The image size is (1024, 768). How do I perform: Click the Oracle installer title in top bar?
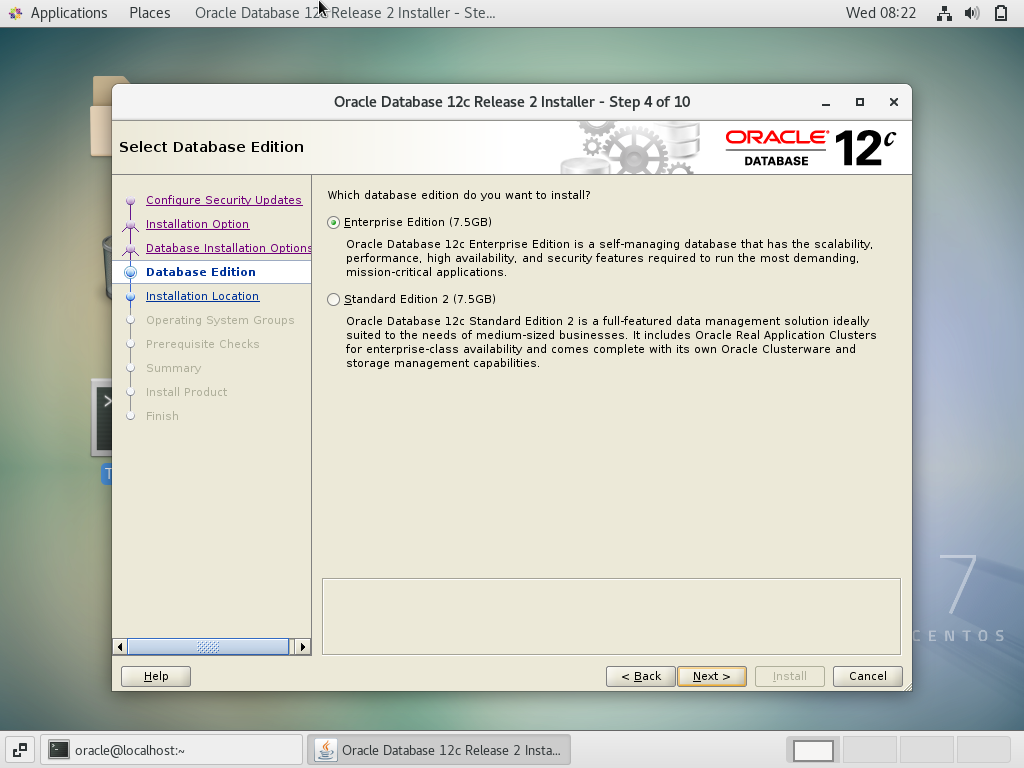pos(345,13)
